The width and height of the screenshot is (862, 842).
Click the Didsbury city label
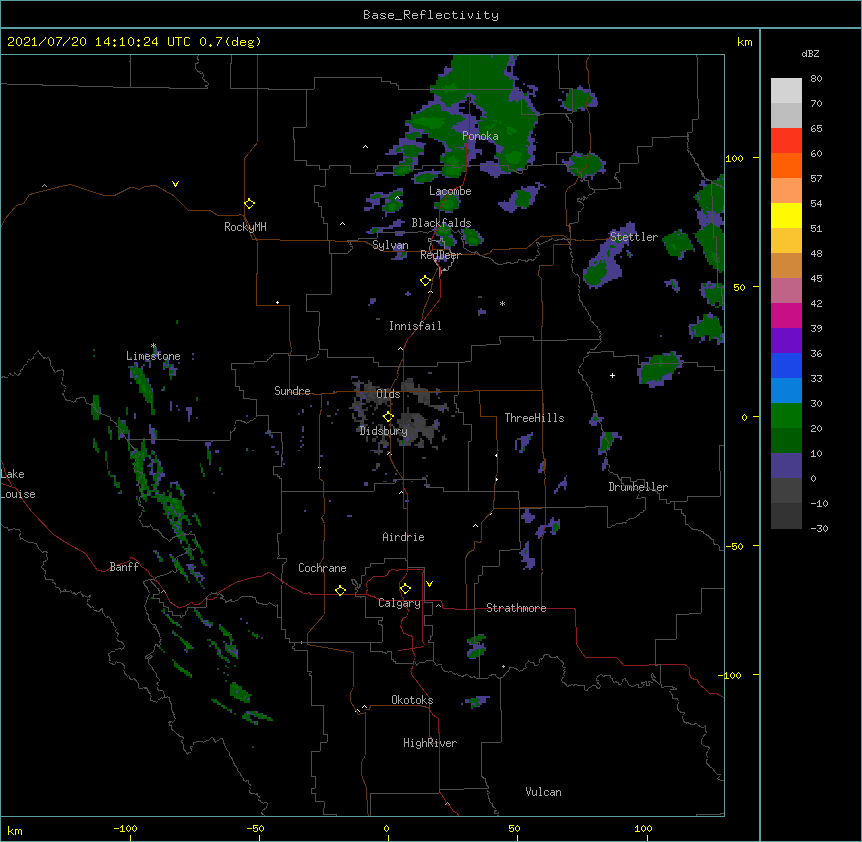[x=383, y=431]
